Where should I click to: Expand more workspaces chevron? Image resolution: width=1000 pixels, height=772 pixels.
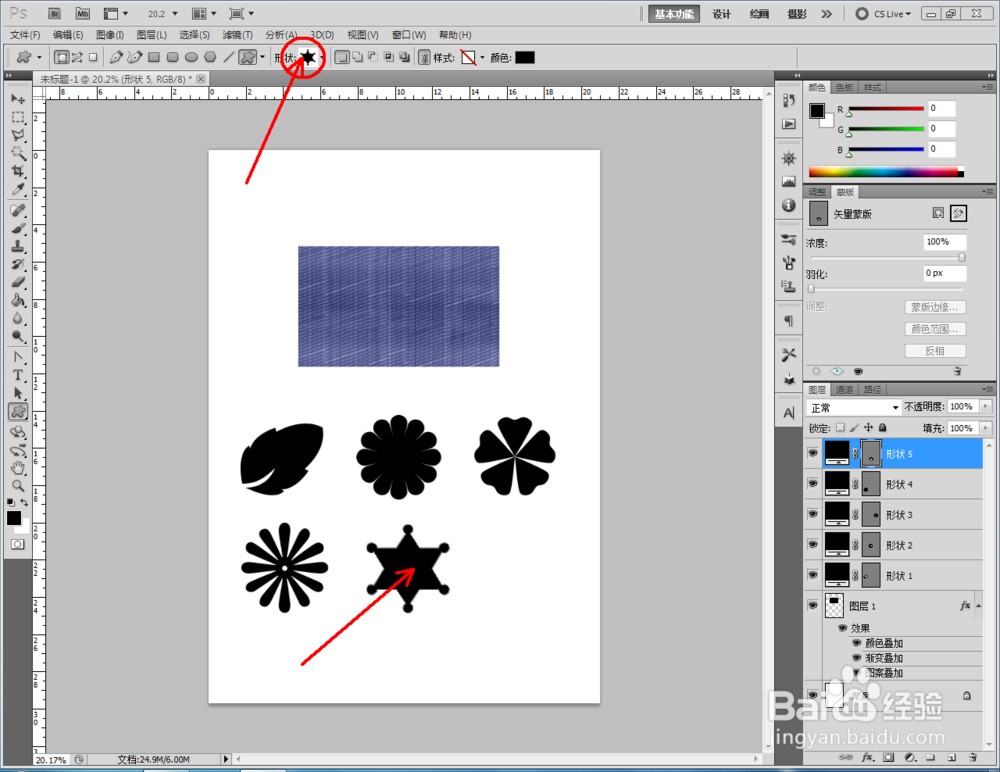827,13
